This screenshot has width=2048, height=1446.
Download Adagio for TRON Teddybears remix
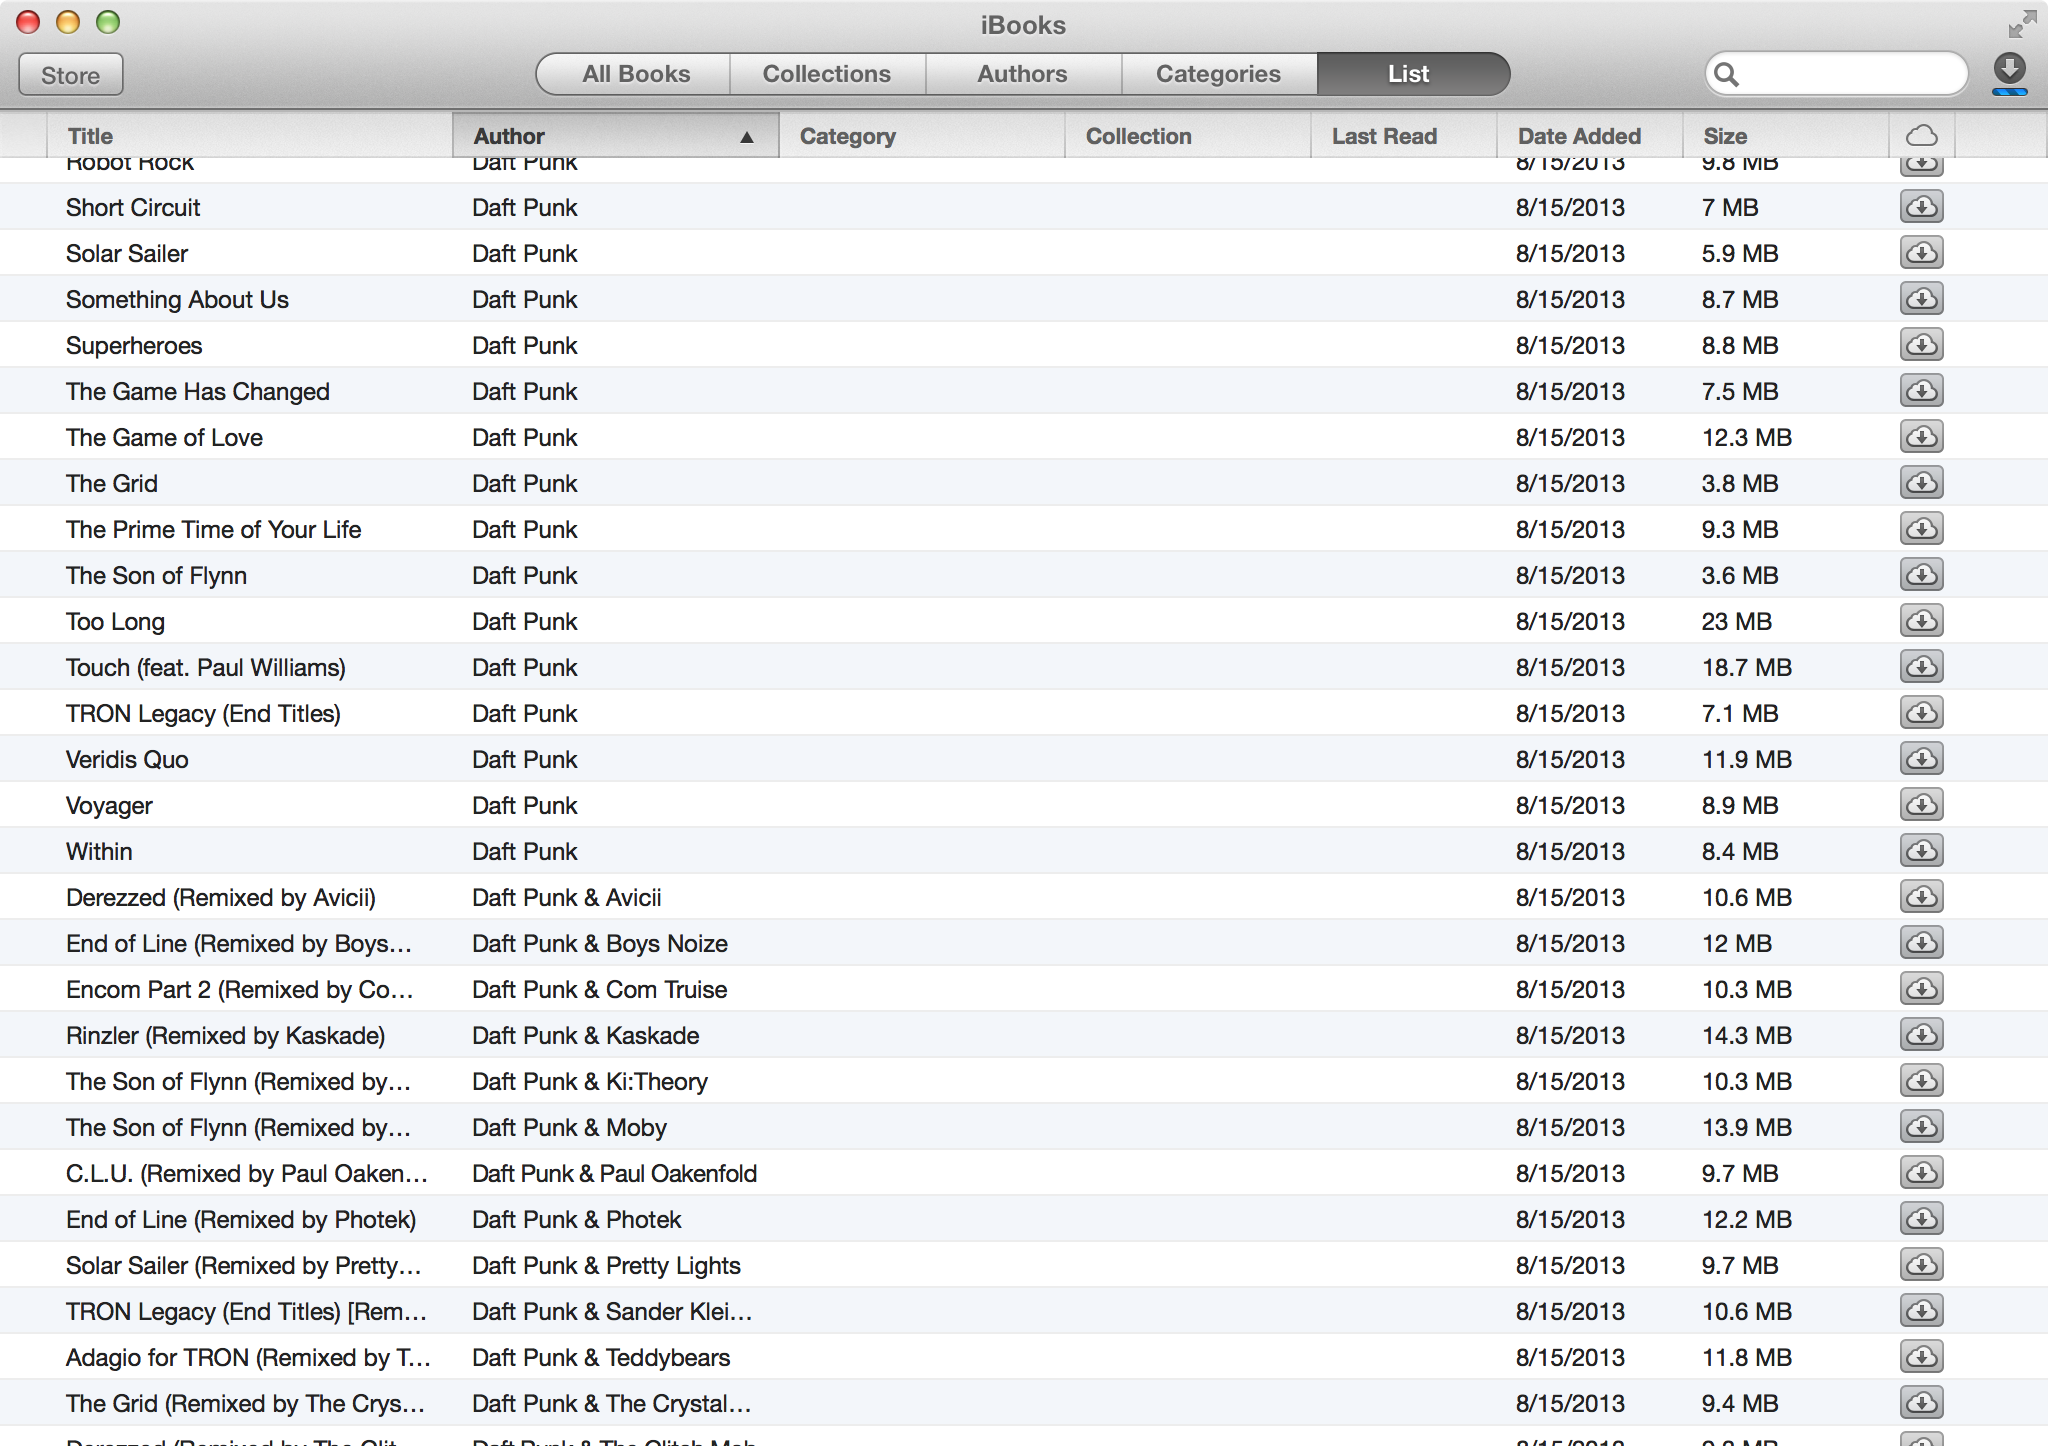(1921, 1357)
